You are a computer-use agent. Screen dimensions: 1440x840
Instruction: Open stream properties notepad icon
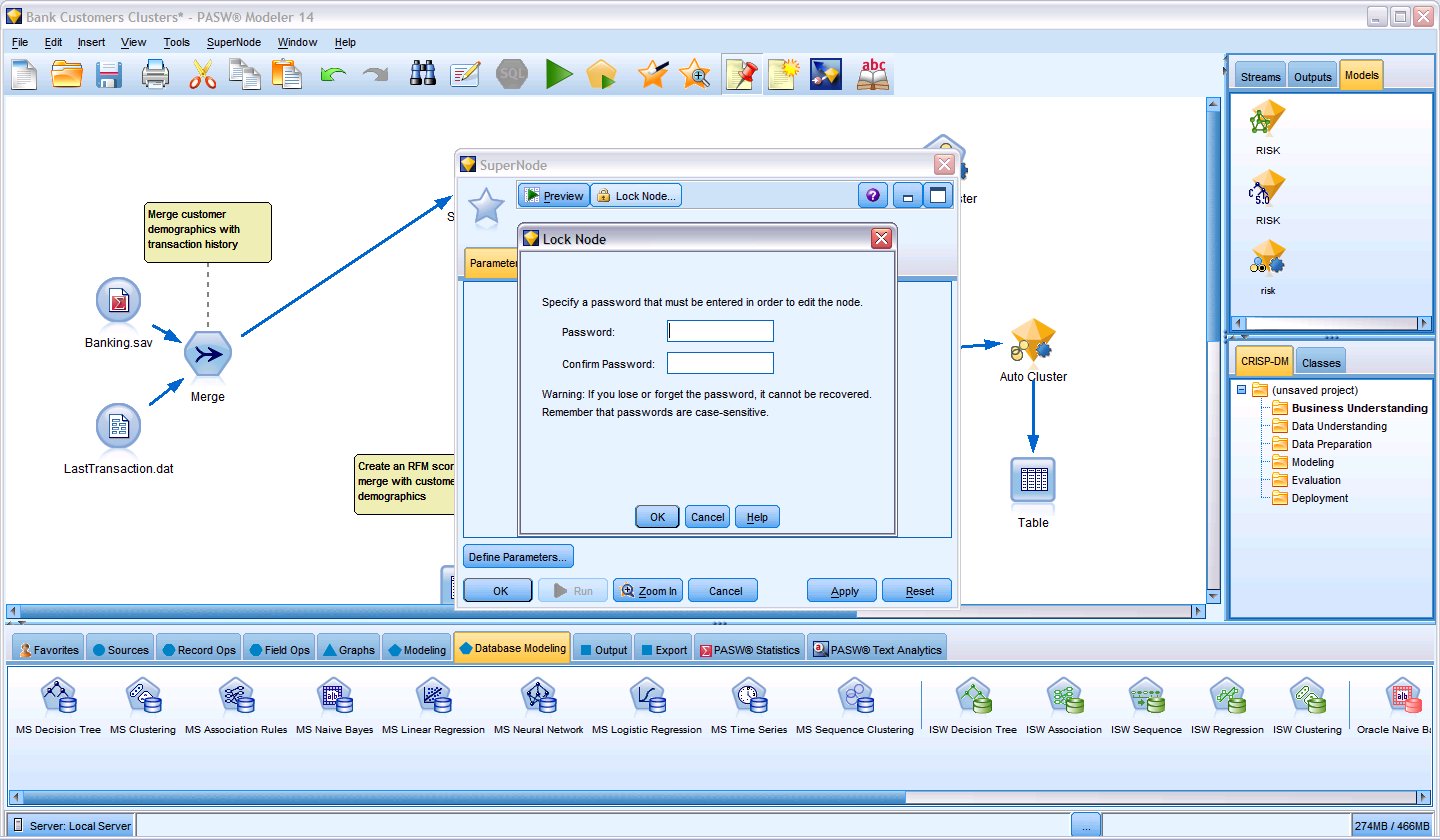465,75
